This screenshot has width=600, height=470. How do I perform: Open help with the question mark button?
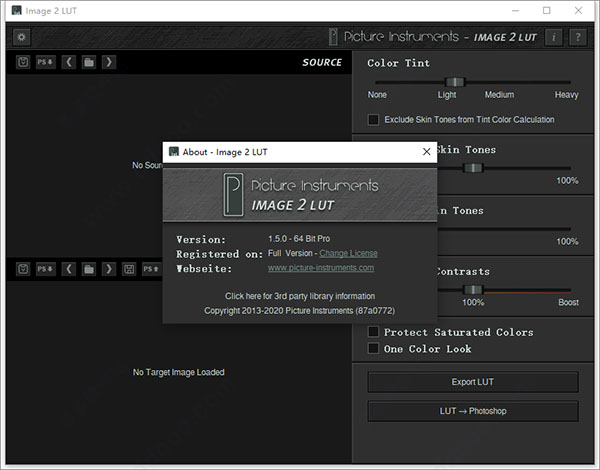tap(578, 37)
